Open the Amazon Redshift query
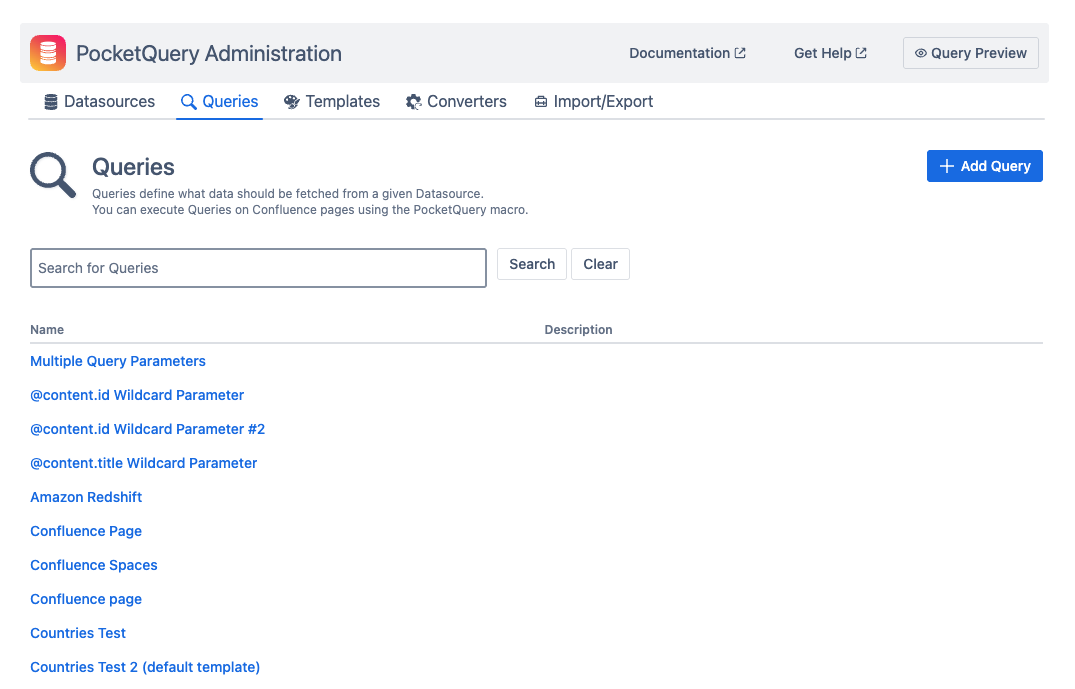 coord(86,497)
